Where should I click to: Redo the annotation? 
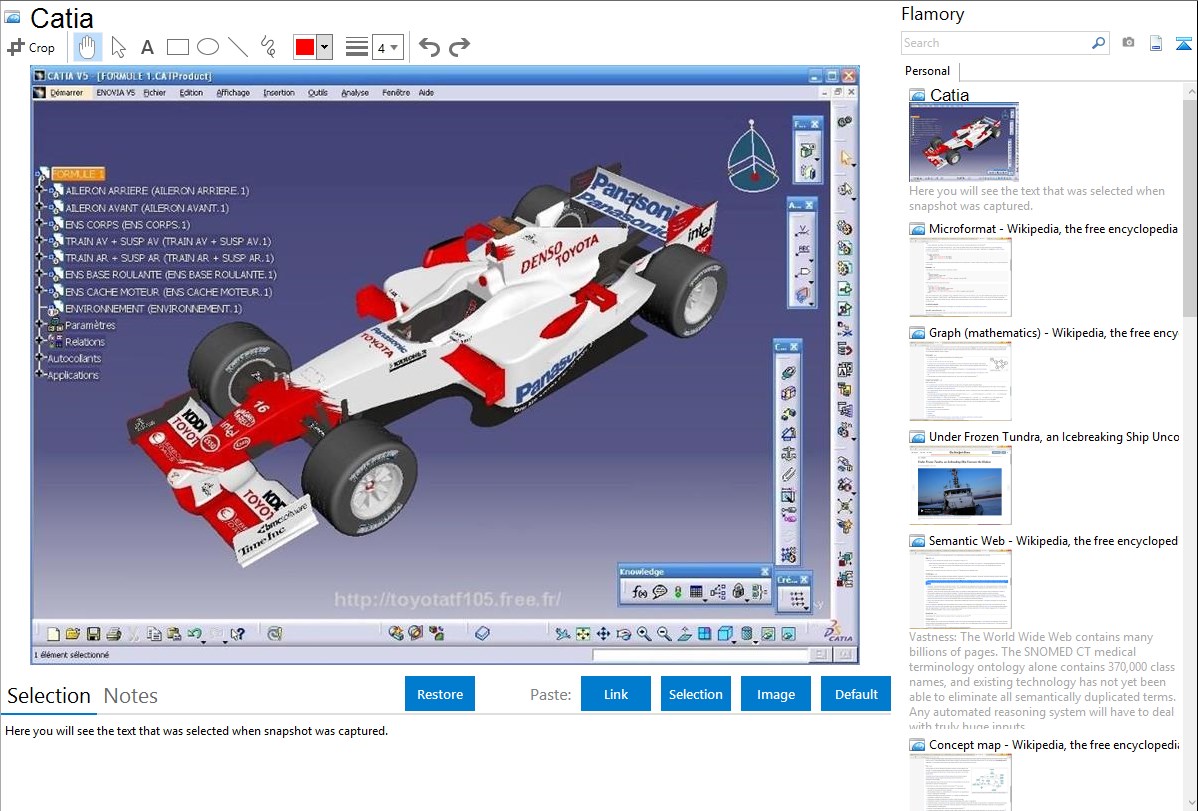pyautogui.click(x=459, y=47)
